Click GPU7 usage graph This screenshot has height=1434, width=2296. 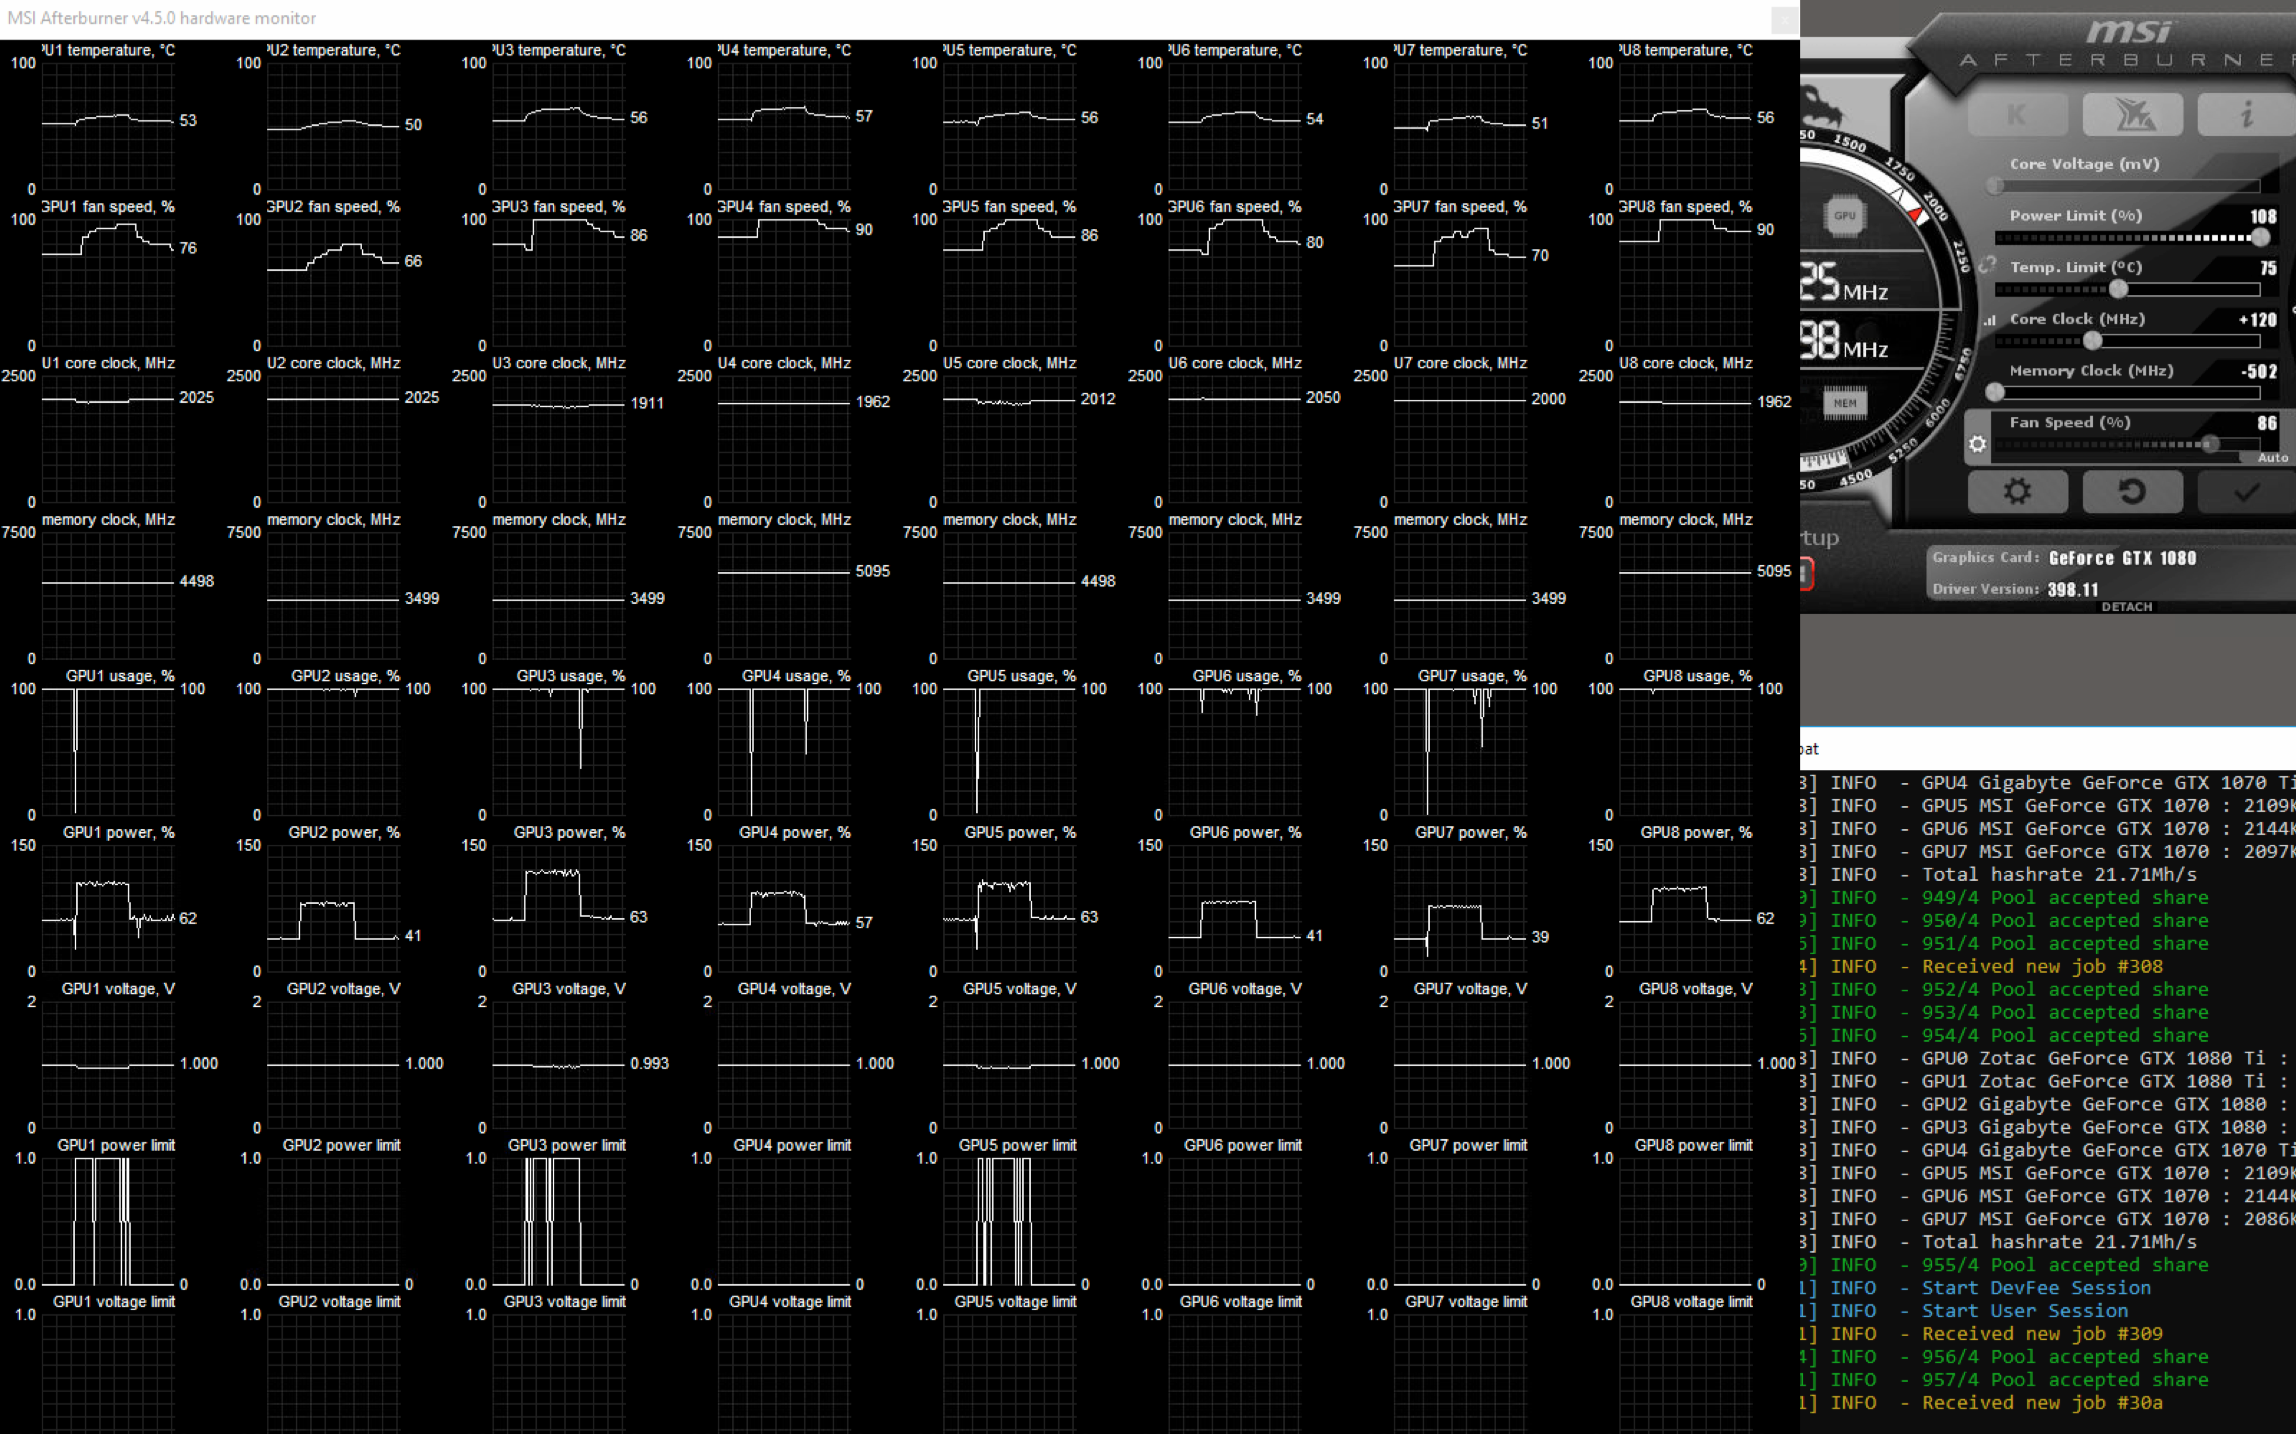coord(1459,752)
